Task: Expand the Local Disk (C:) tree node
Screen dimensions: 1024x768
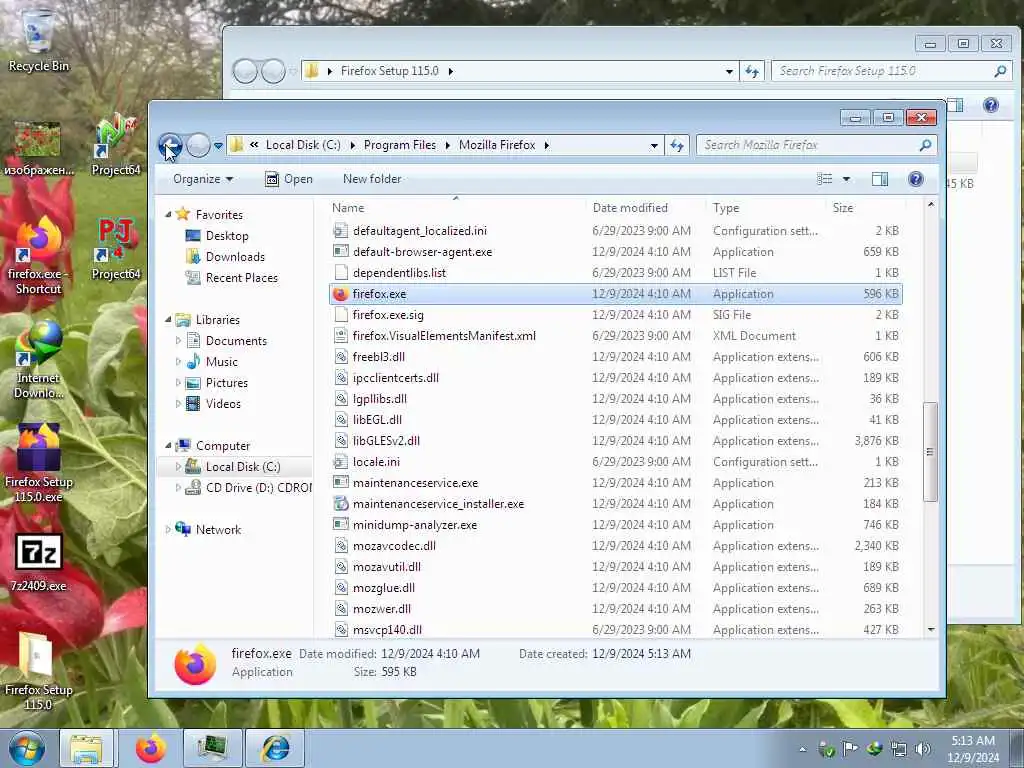Action: point(178,466)
